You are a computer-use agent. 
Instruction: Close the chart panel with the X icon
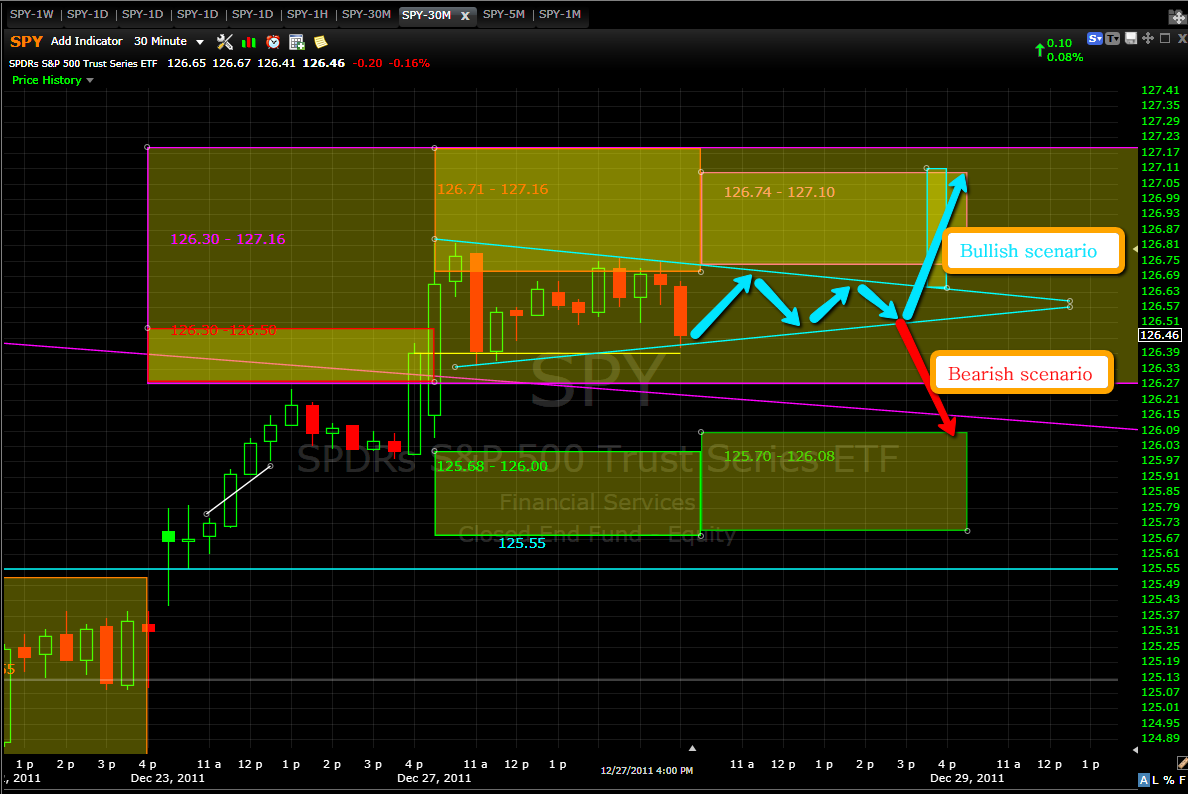[x=1182, y=39]
